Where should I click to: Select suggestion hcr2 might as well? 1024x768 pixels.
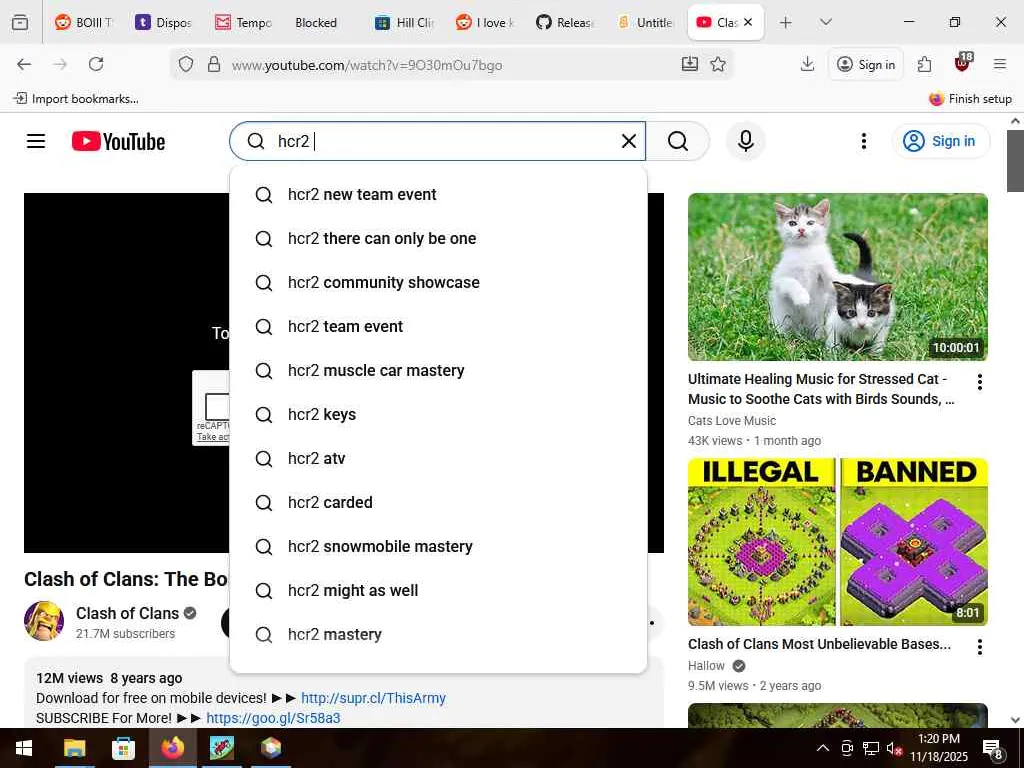pos(438,590)
